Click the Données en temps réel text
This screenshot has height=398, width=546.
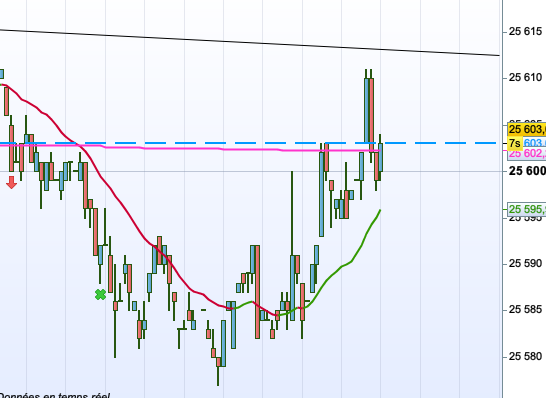[55, 396]
